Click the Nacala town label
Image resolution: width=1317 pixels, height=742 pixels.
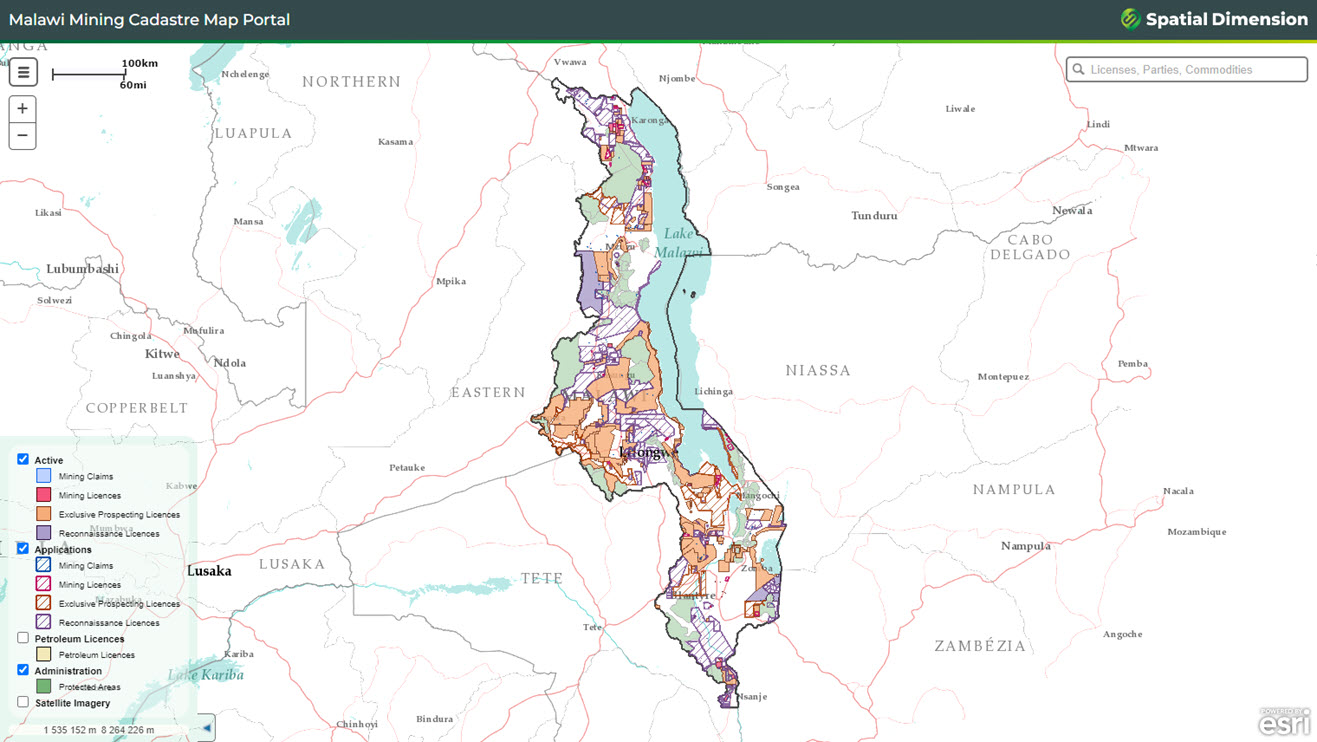tap(1178, 492)
